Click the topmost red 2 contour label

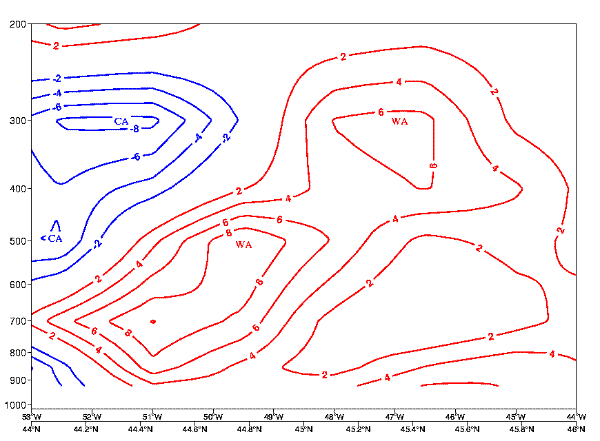(x=56, y=46)
